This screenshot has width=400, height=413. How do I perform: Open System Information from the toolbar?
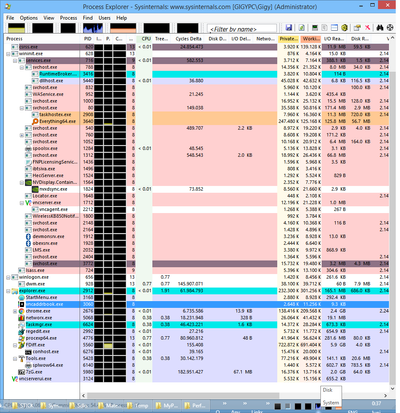pos(314,28)
